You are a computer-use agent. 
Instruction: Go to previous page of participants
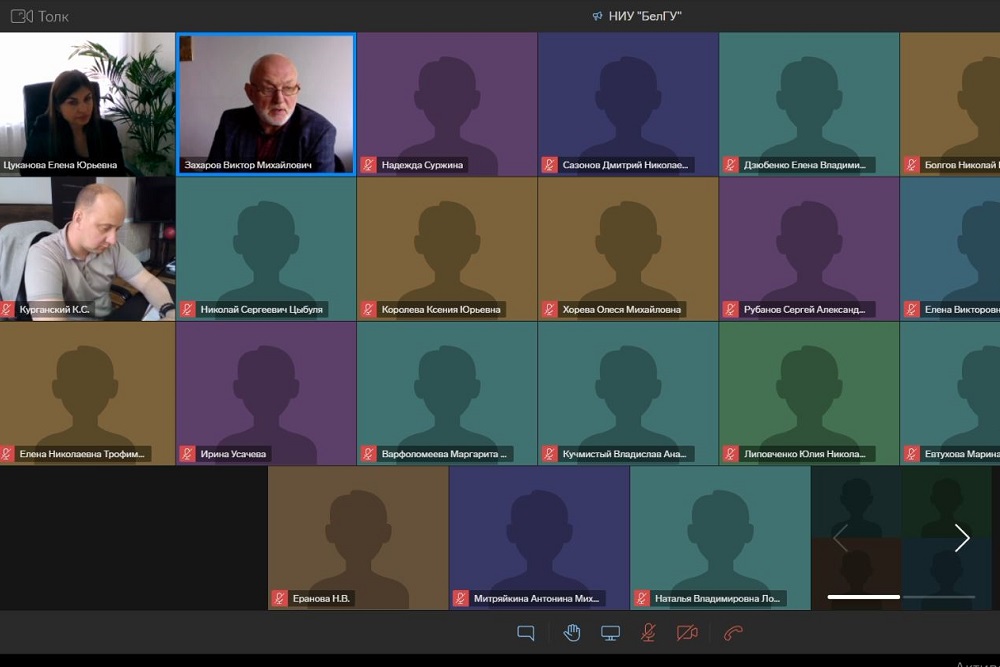click(841, 538)
